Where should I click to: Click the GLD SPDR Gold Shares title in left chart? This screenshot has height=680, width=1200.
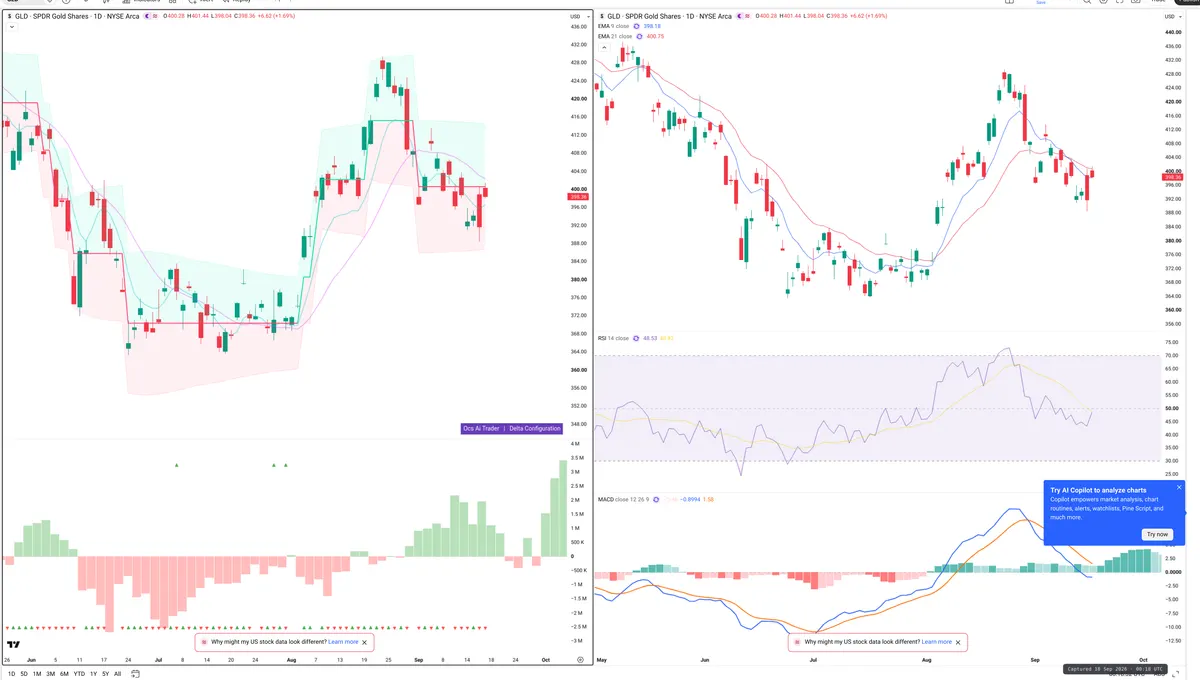[x=77, y=17]
